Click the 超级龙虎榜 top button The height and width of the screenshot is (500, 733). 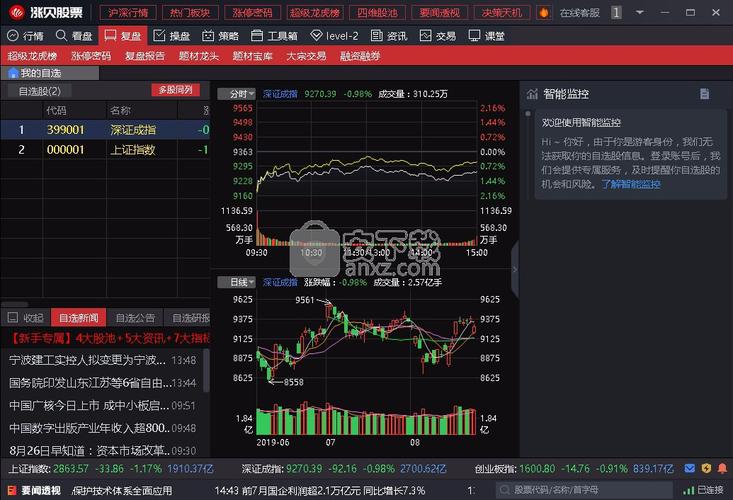point(315,13)
